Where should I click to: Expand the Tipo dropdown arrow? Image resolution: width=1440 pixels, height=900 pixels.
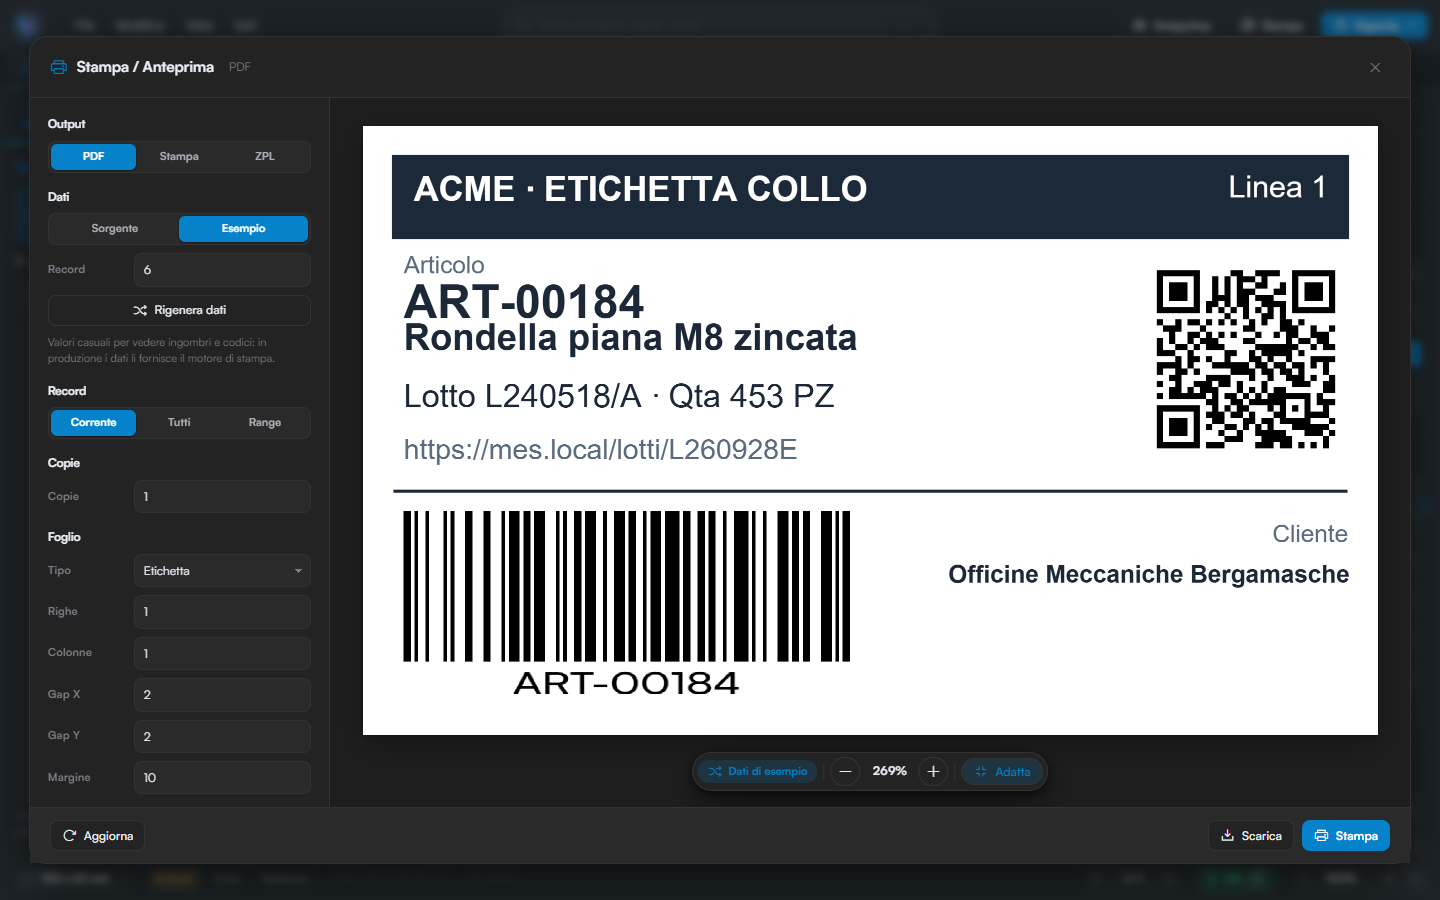[298, 571]
